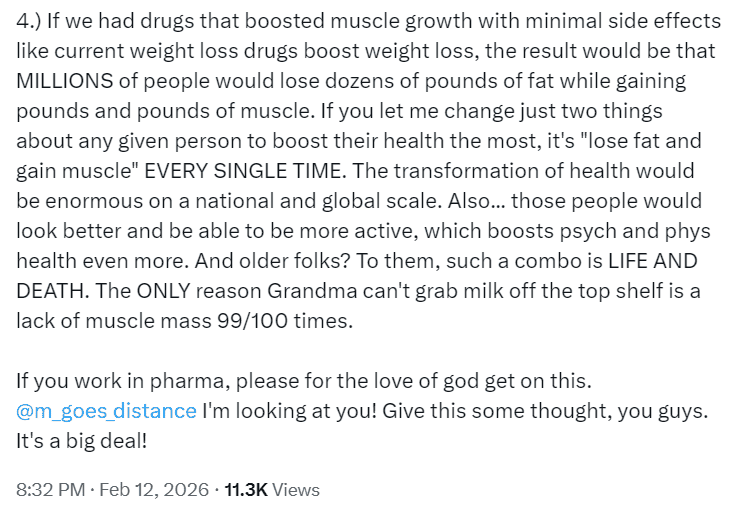Open the 11.3K Views count

[x=272, y=490]
